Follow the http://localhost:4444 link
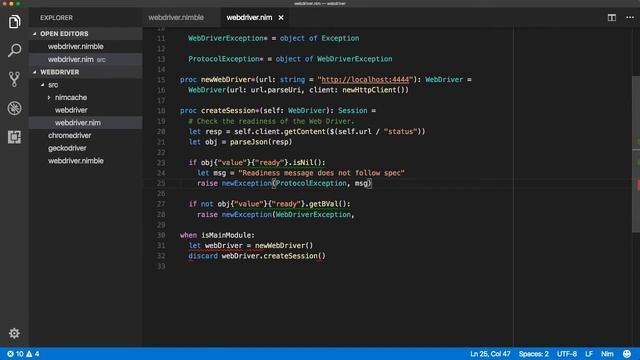 click(x=365, y=80)
